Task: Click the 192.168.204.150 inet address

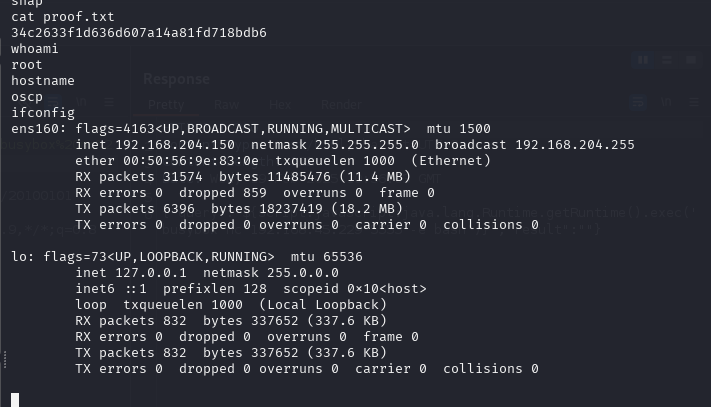Action: (x=175, y=145)
